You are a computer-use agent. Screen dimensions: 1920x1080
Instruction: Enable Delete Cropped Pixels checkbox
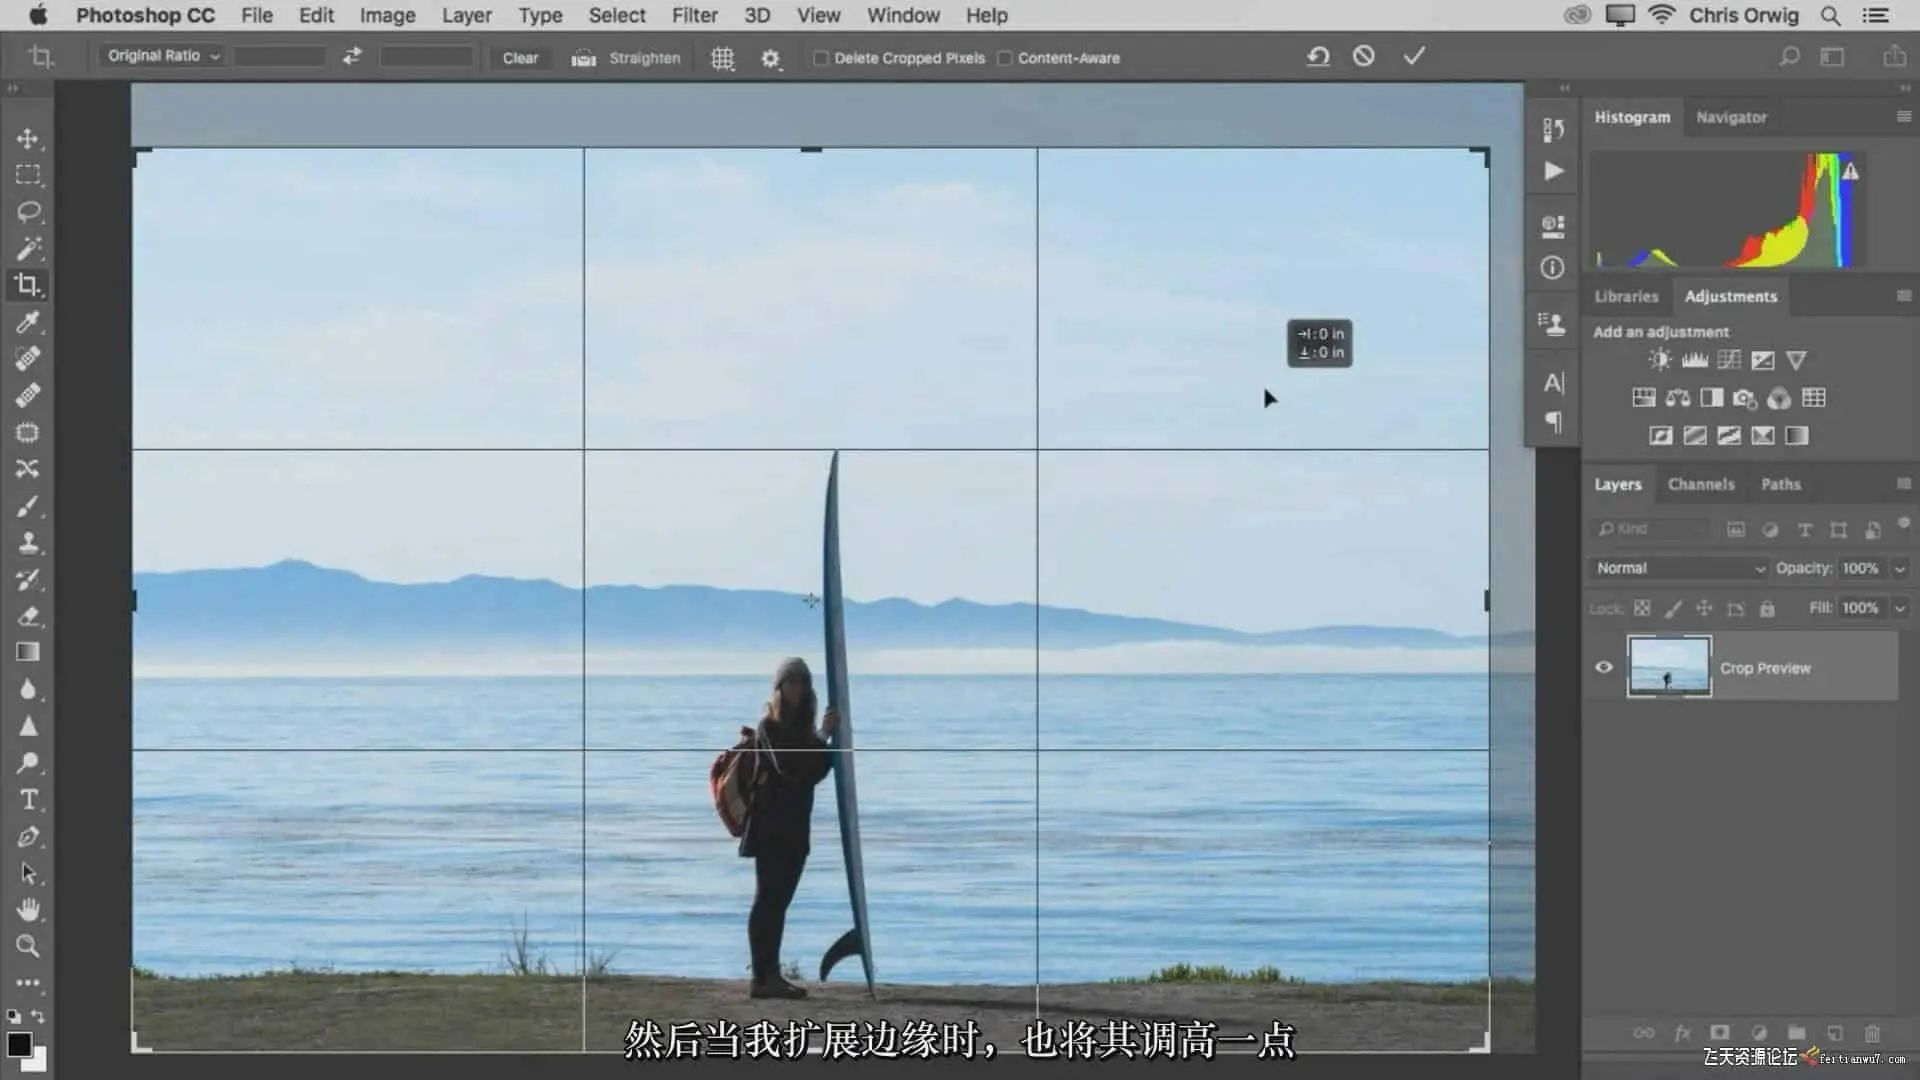[x=821, y=58]
